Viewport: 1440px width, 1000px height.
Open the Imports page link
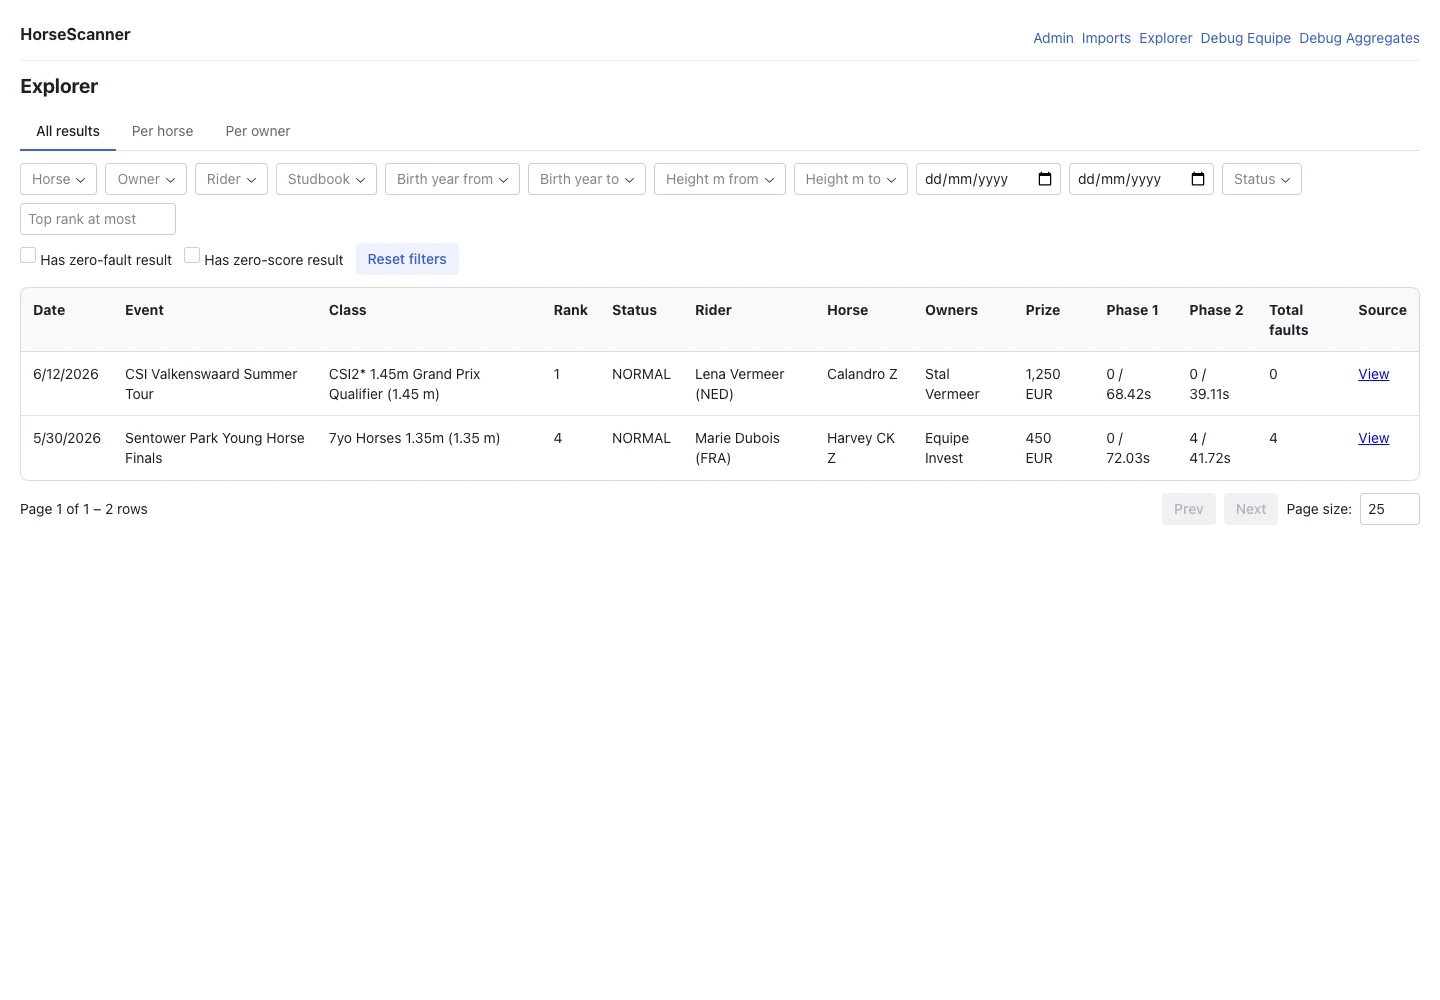coord(1106,38)
